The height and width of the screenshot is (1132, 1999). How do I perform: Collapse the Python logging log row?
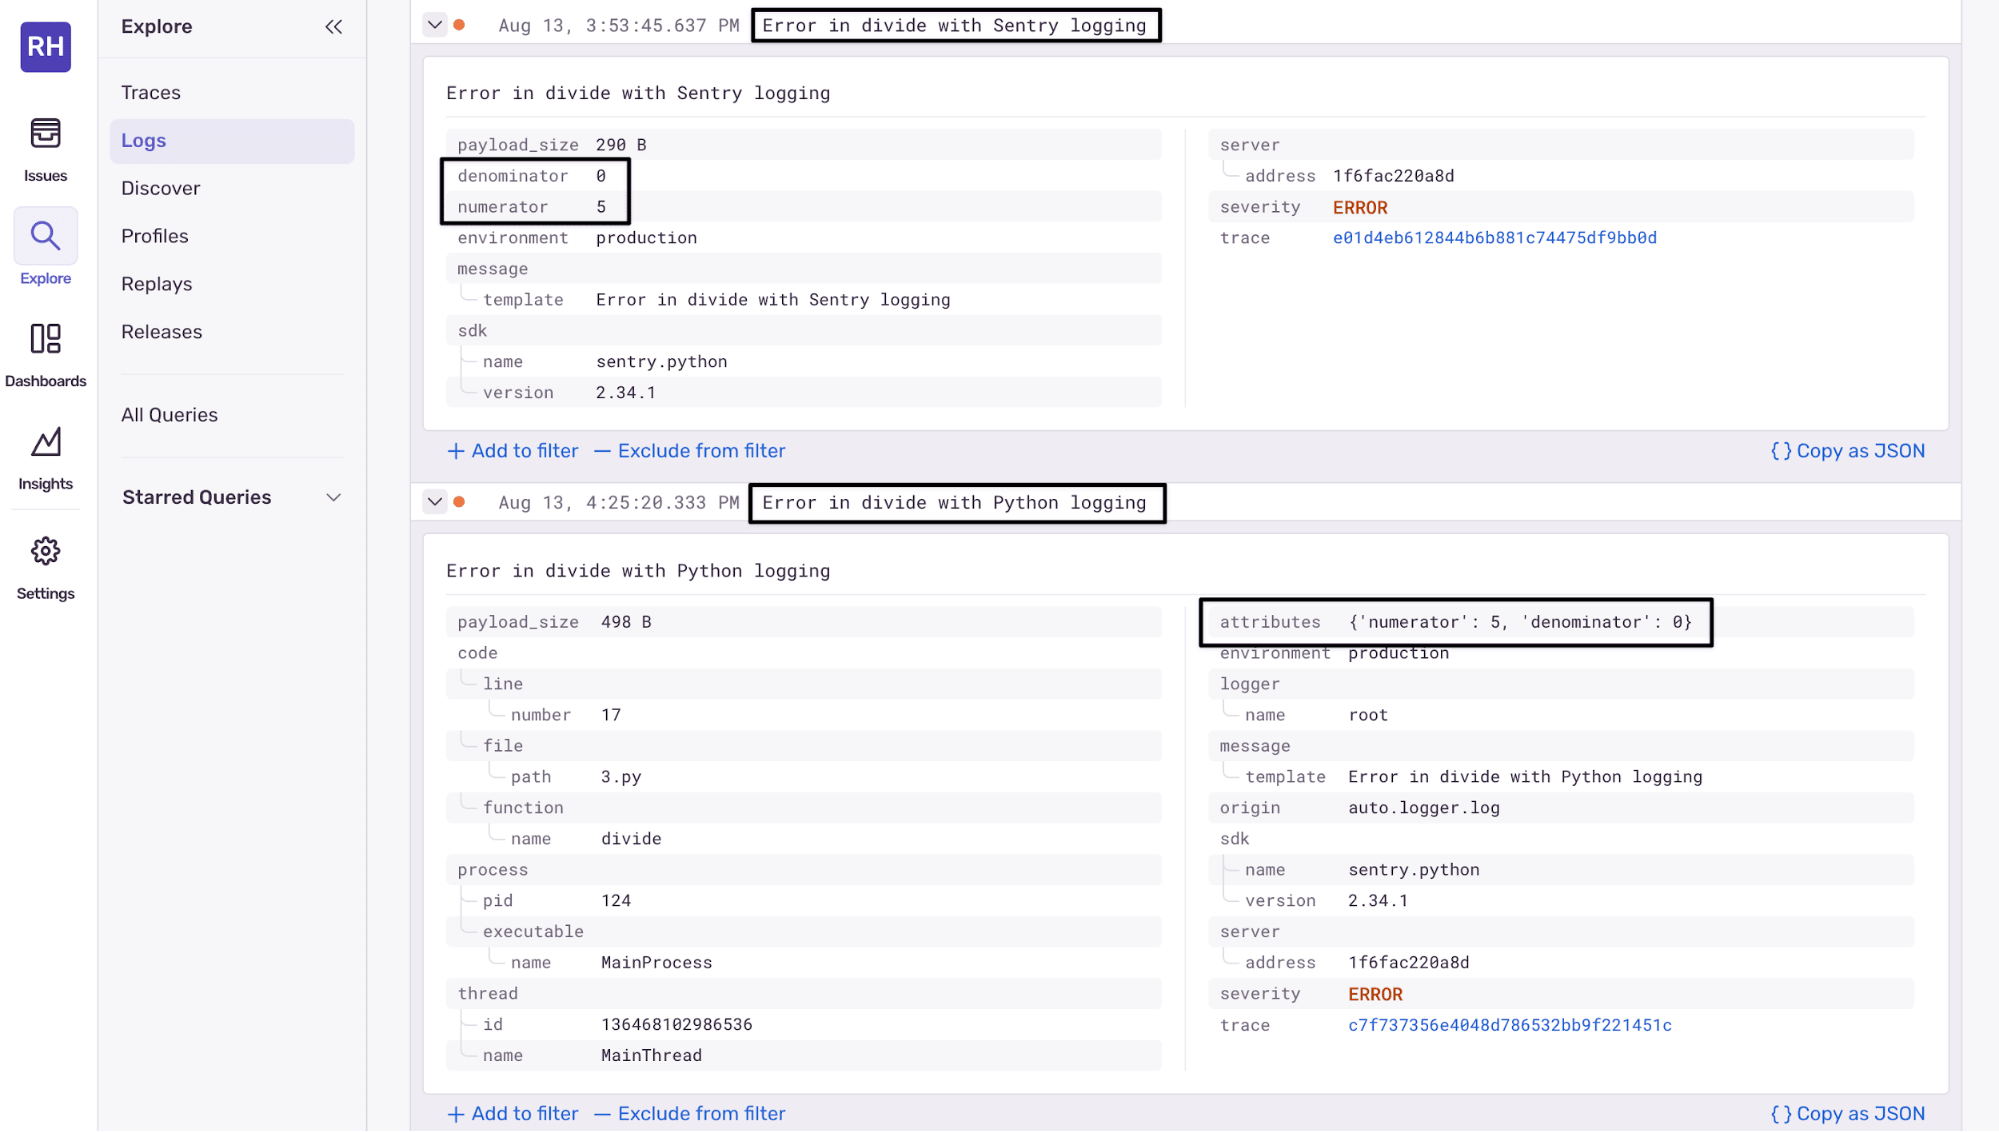point(434,502)
